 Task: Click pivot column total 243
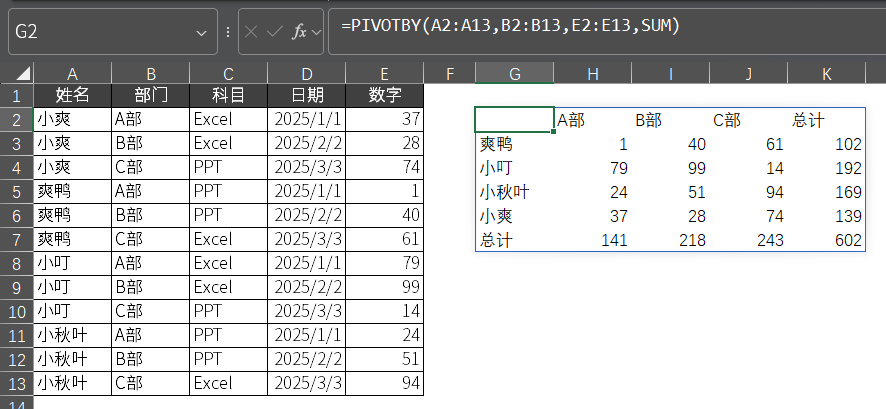click(x=749, y=240)
